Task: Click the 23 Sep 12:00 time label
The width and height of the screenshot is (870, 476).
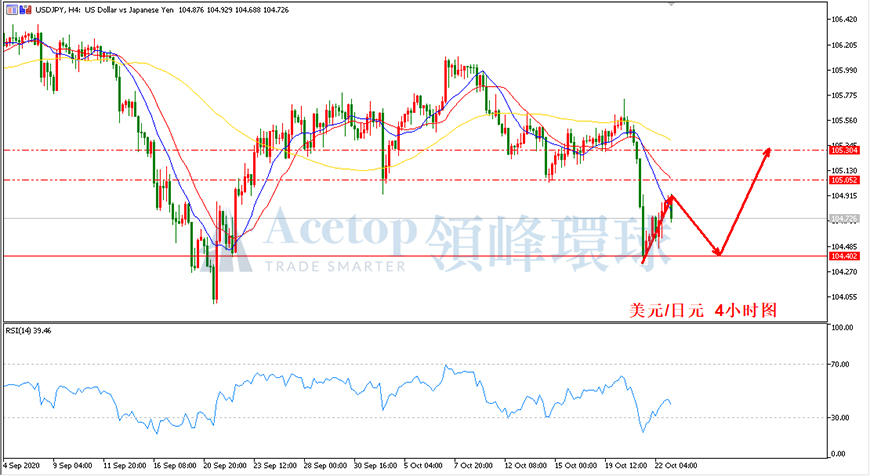Action: tap(275, 465)
